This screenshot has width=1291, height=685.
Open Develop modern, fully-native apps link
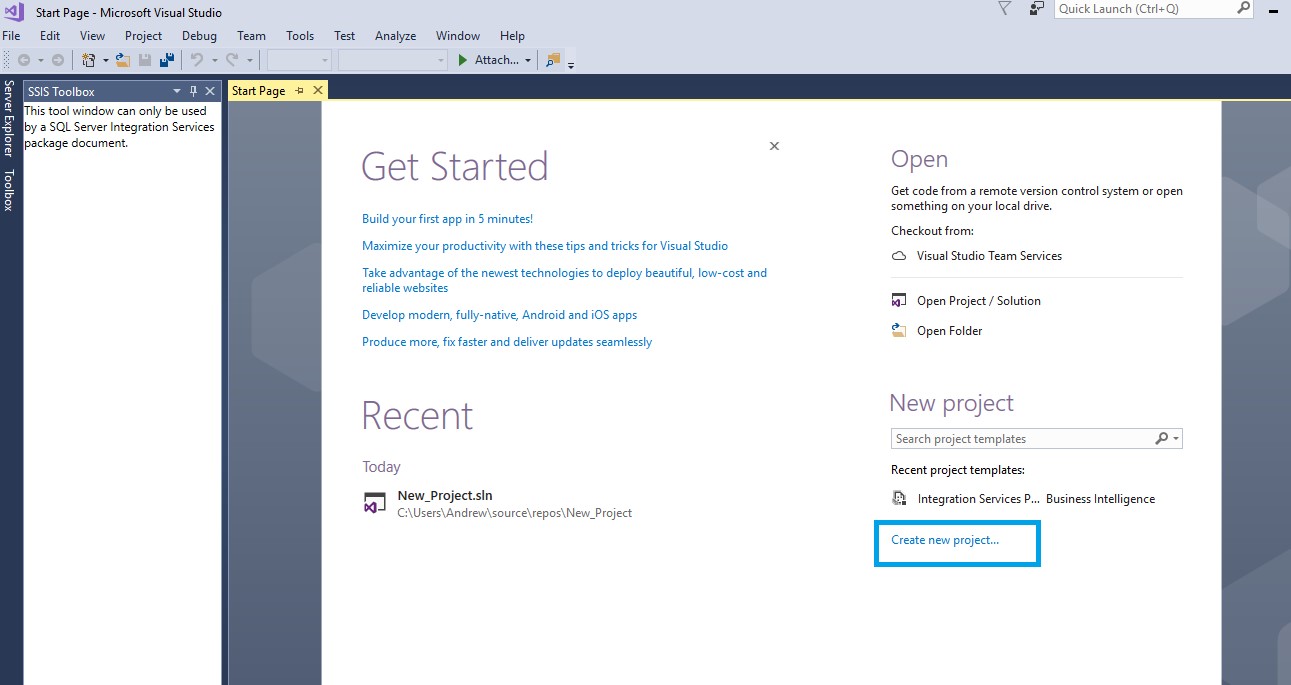[x=499, y=314]
